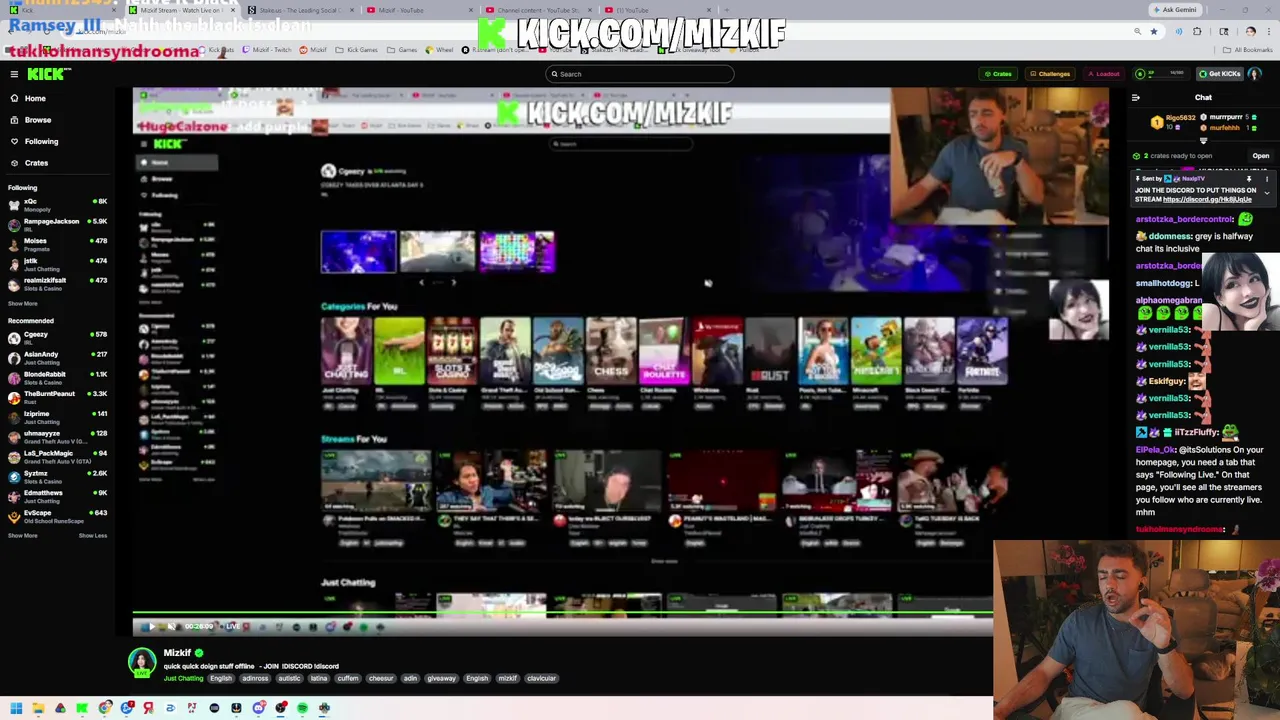Open the Windows Start menu

click(16, 708)
